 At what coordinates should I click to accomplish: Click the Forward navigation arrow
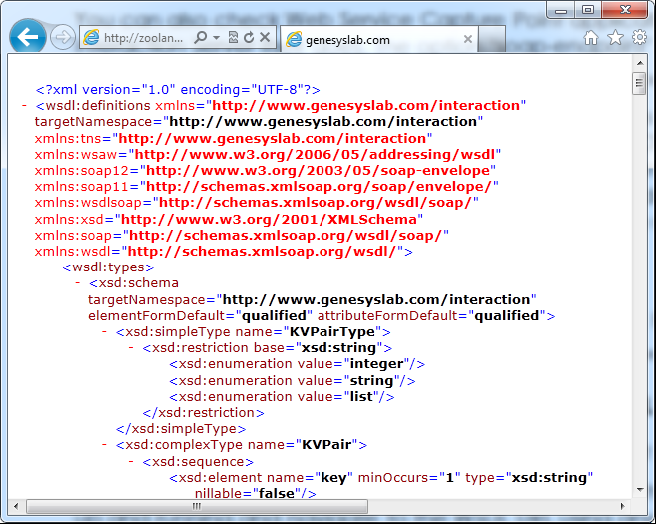coord(62,38)
